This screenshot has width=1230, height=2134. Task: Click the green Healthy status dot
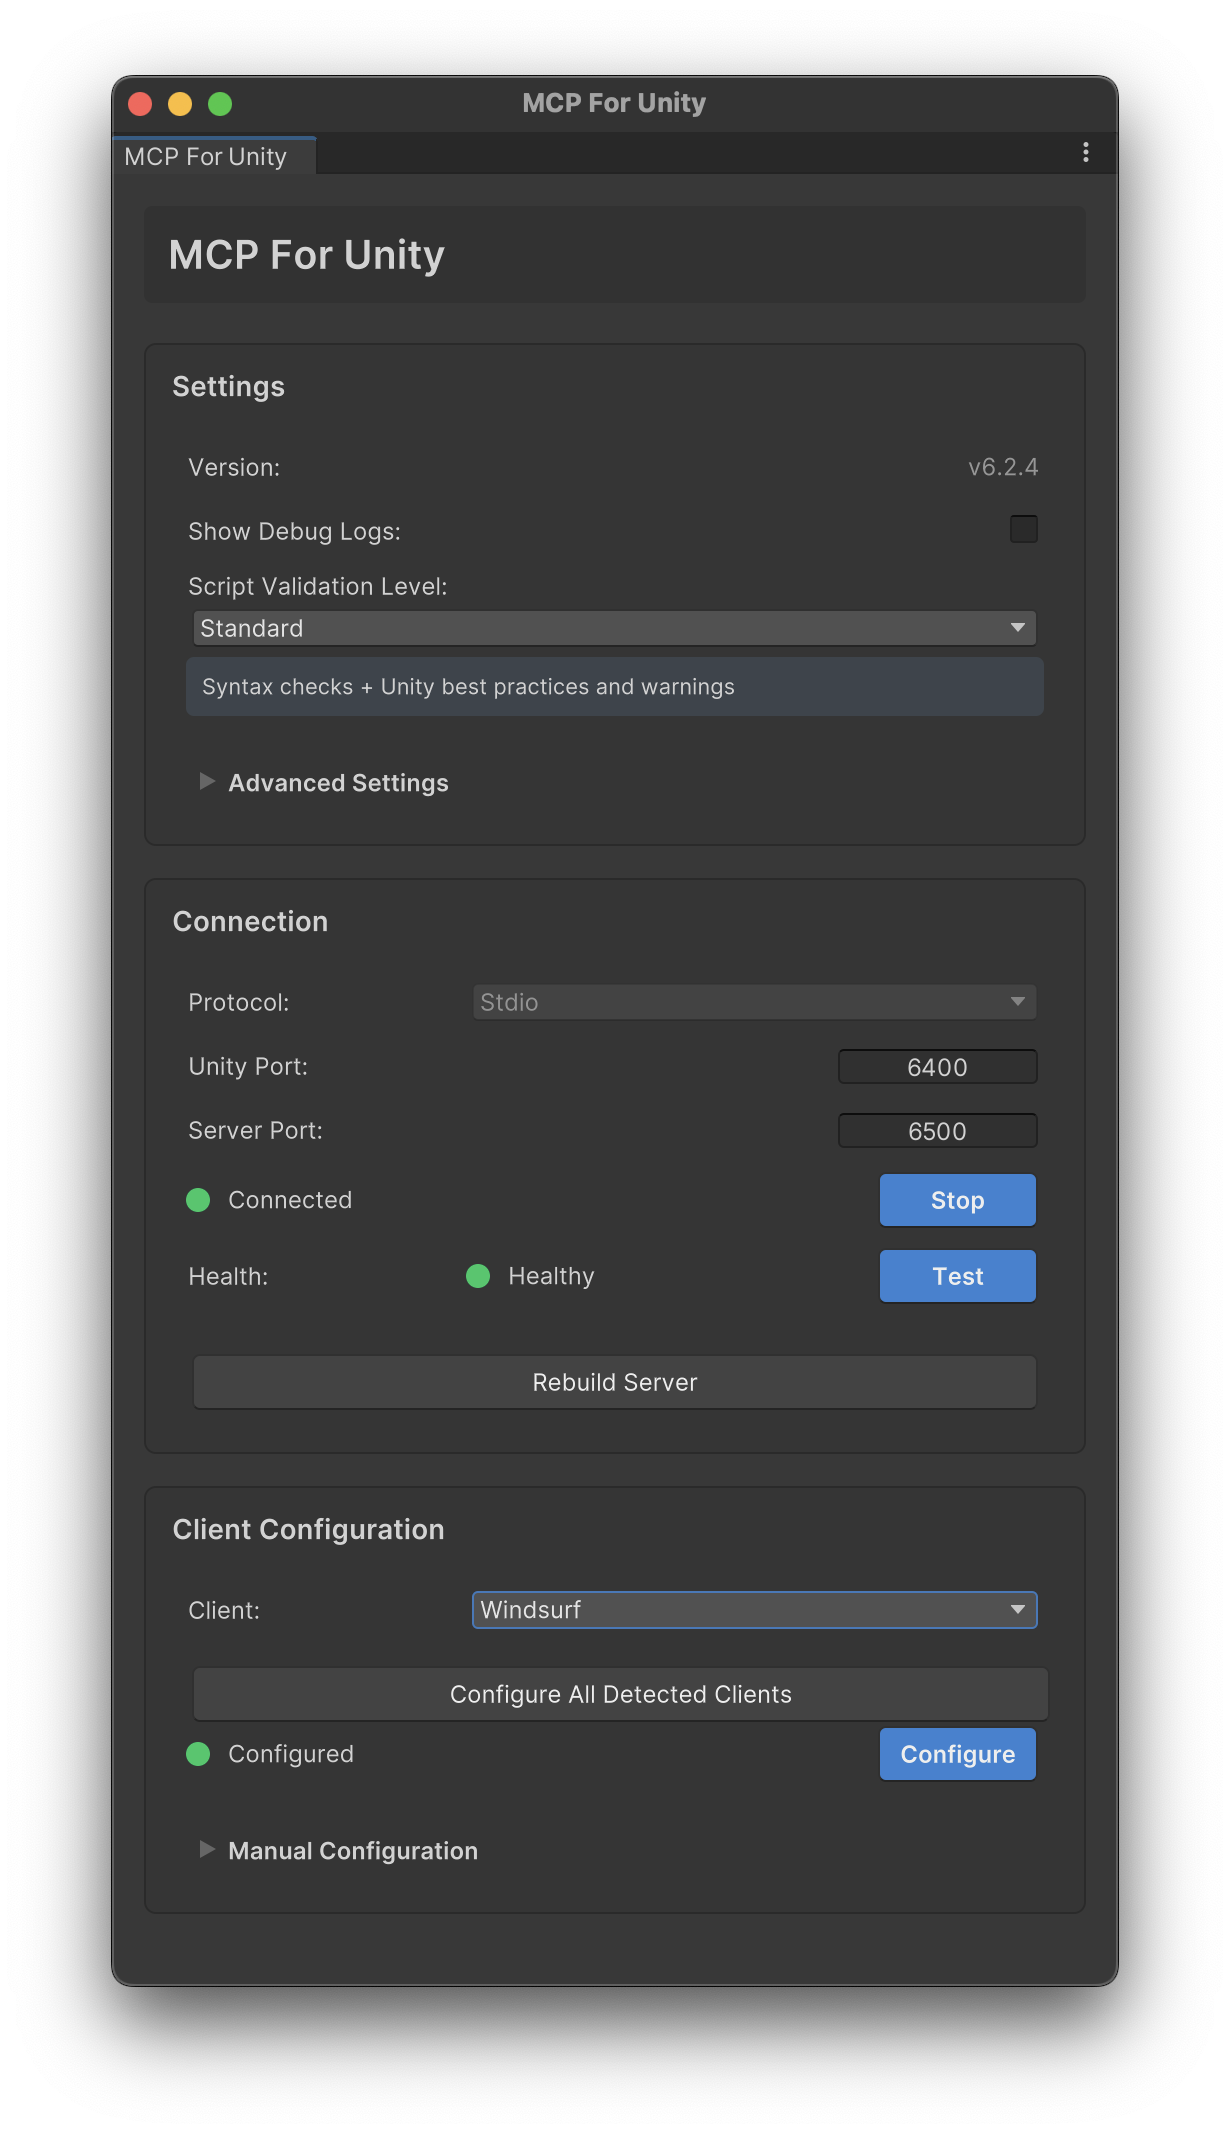point(478,1276)
